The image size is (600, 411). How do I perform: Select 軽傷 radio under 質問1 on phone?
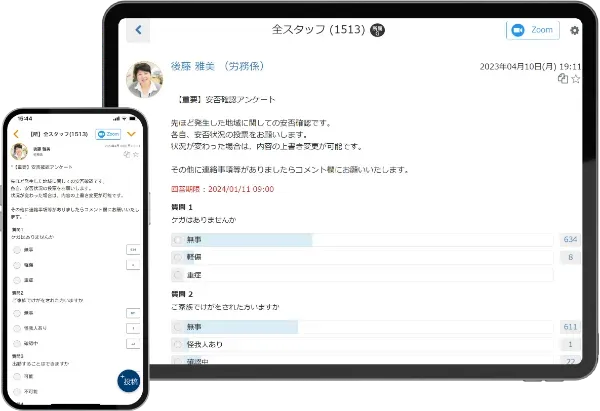click(17, 265)
